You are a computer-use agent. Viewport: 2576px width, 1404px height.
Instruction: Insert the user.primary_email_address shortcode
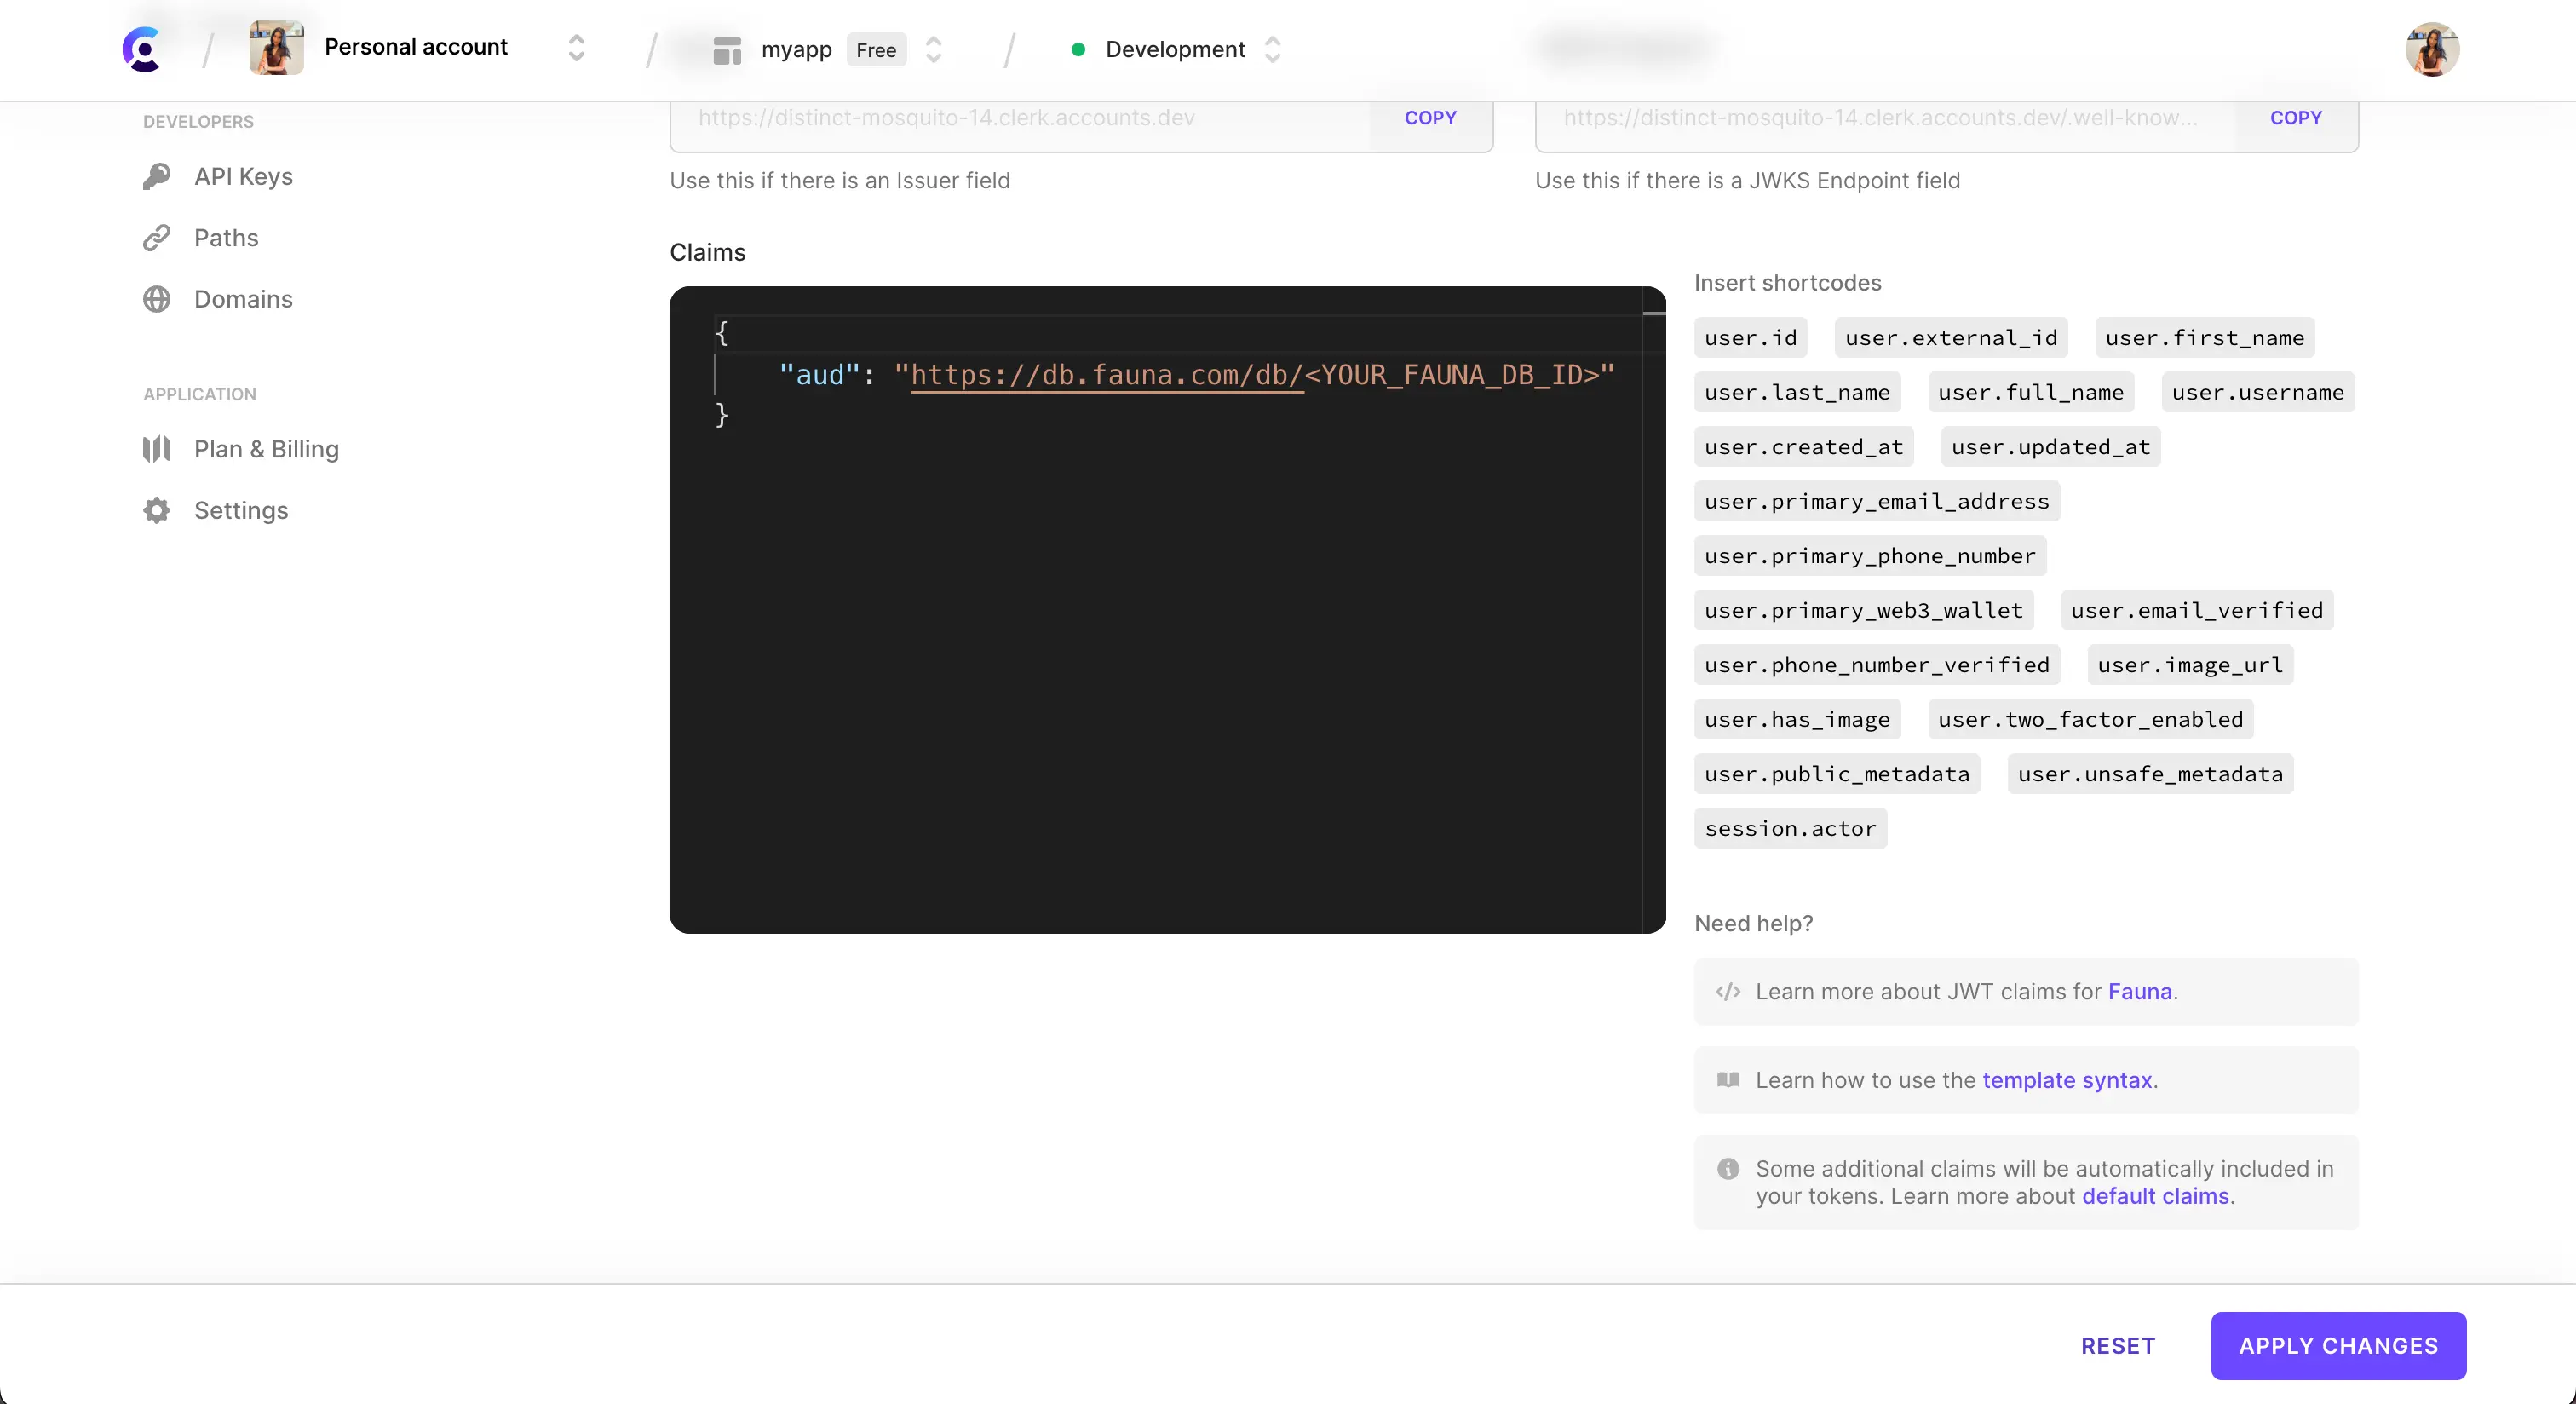tap(1876, 501)
